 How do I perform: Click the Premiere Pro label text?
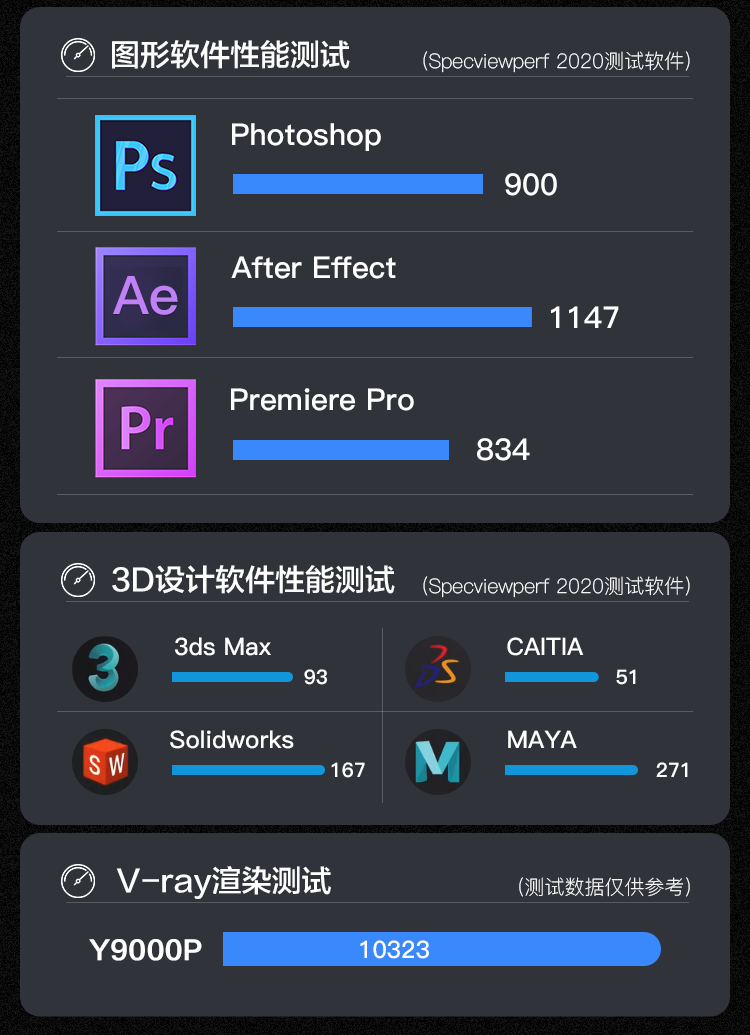point(322,400)
